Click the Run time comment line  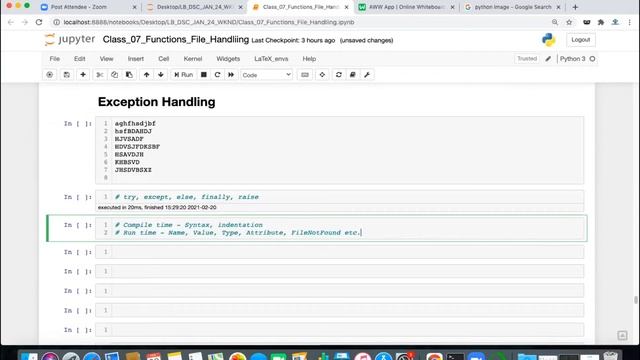(x=238, y=233)
